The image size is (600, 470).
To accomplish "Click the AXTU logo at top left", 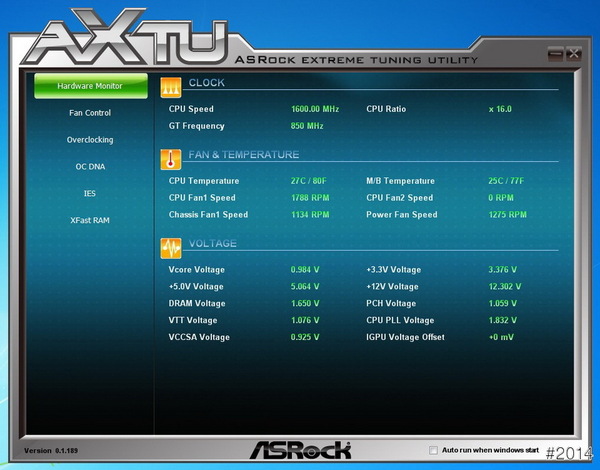I will click(120, 39).
